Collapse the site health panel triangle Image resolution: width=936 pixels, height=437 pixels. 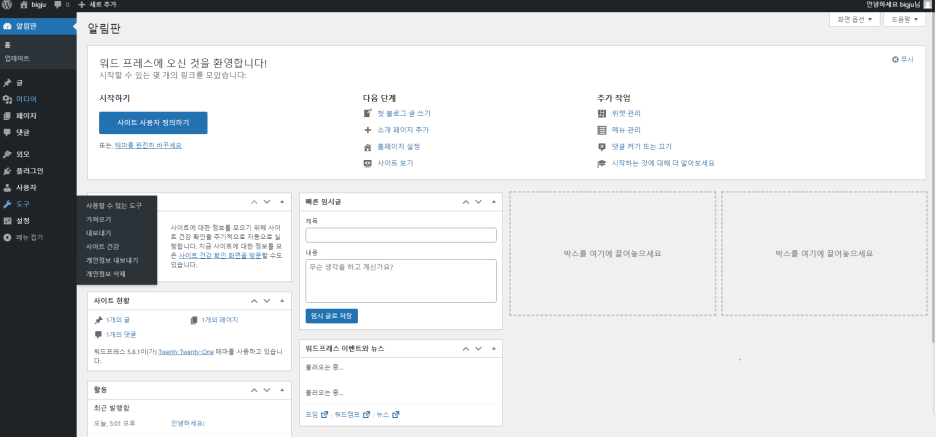tap(282, 202)
